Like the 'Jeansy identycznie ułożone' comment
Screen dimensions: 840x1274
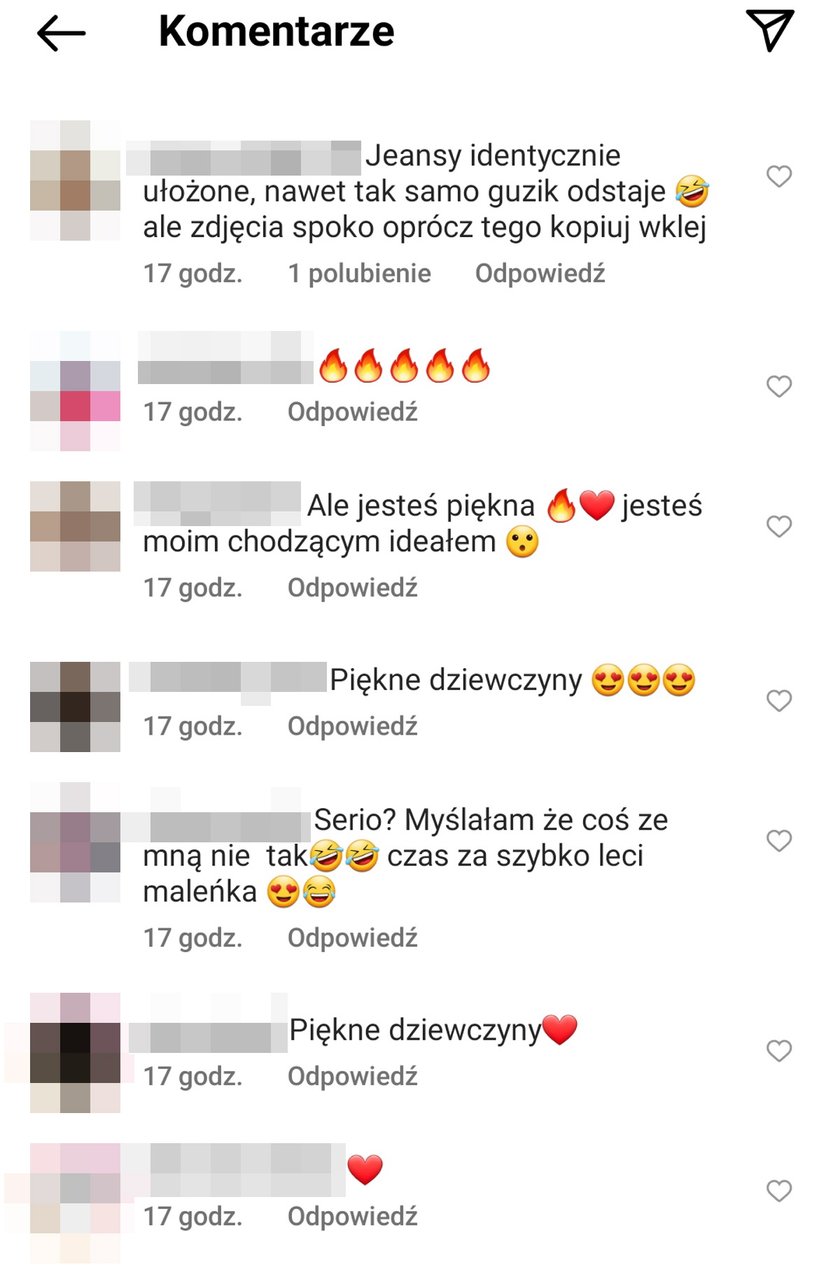779,177
